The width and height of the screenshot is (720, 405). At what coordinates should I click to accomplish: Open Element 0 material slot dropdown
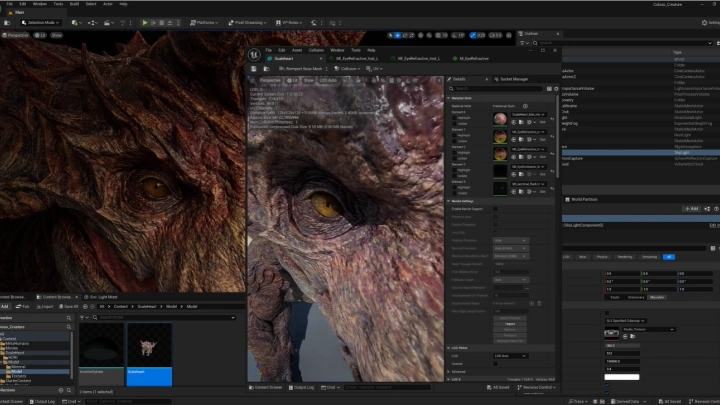pos(529,114)
